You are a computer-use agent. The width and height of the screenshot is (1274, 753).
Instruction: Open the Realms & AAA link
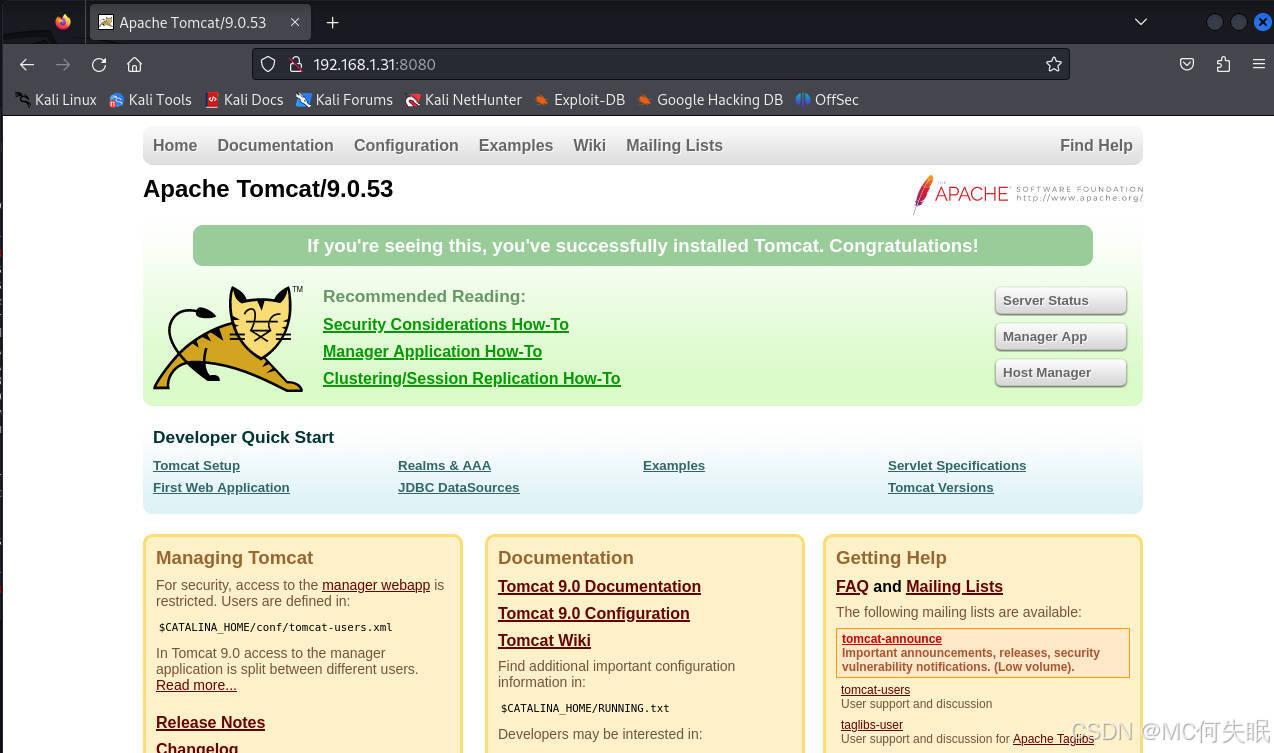[x=444, y=465]
